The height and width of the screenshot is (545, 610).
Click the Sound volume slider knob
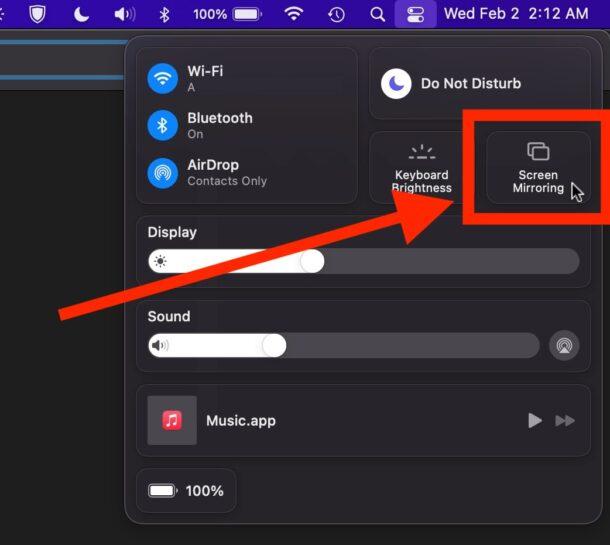274,345
